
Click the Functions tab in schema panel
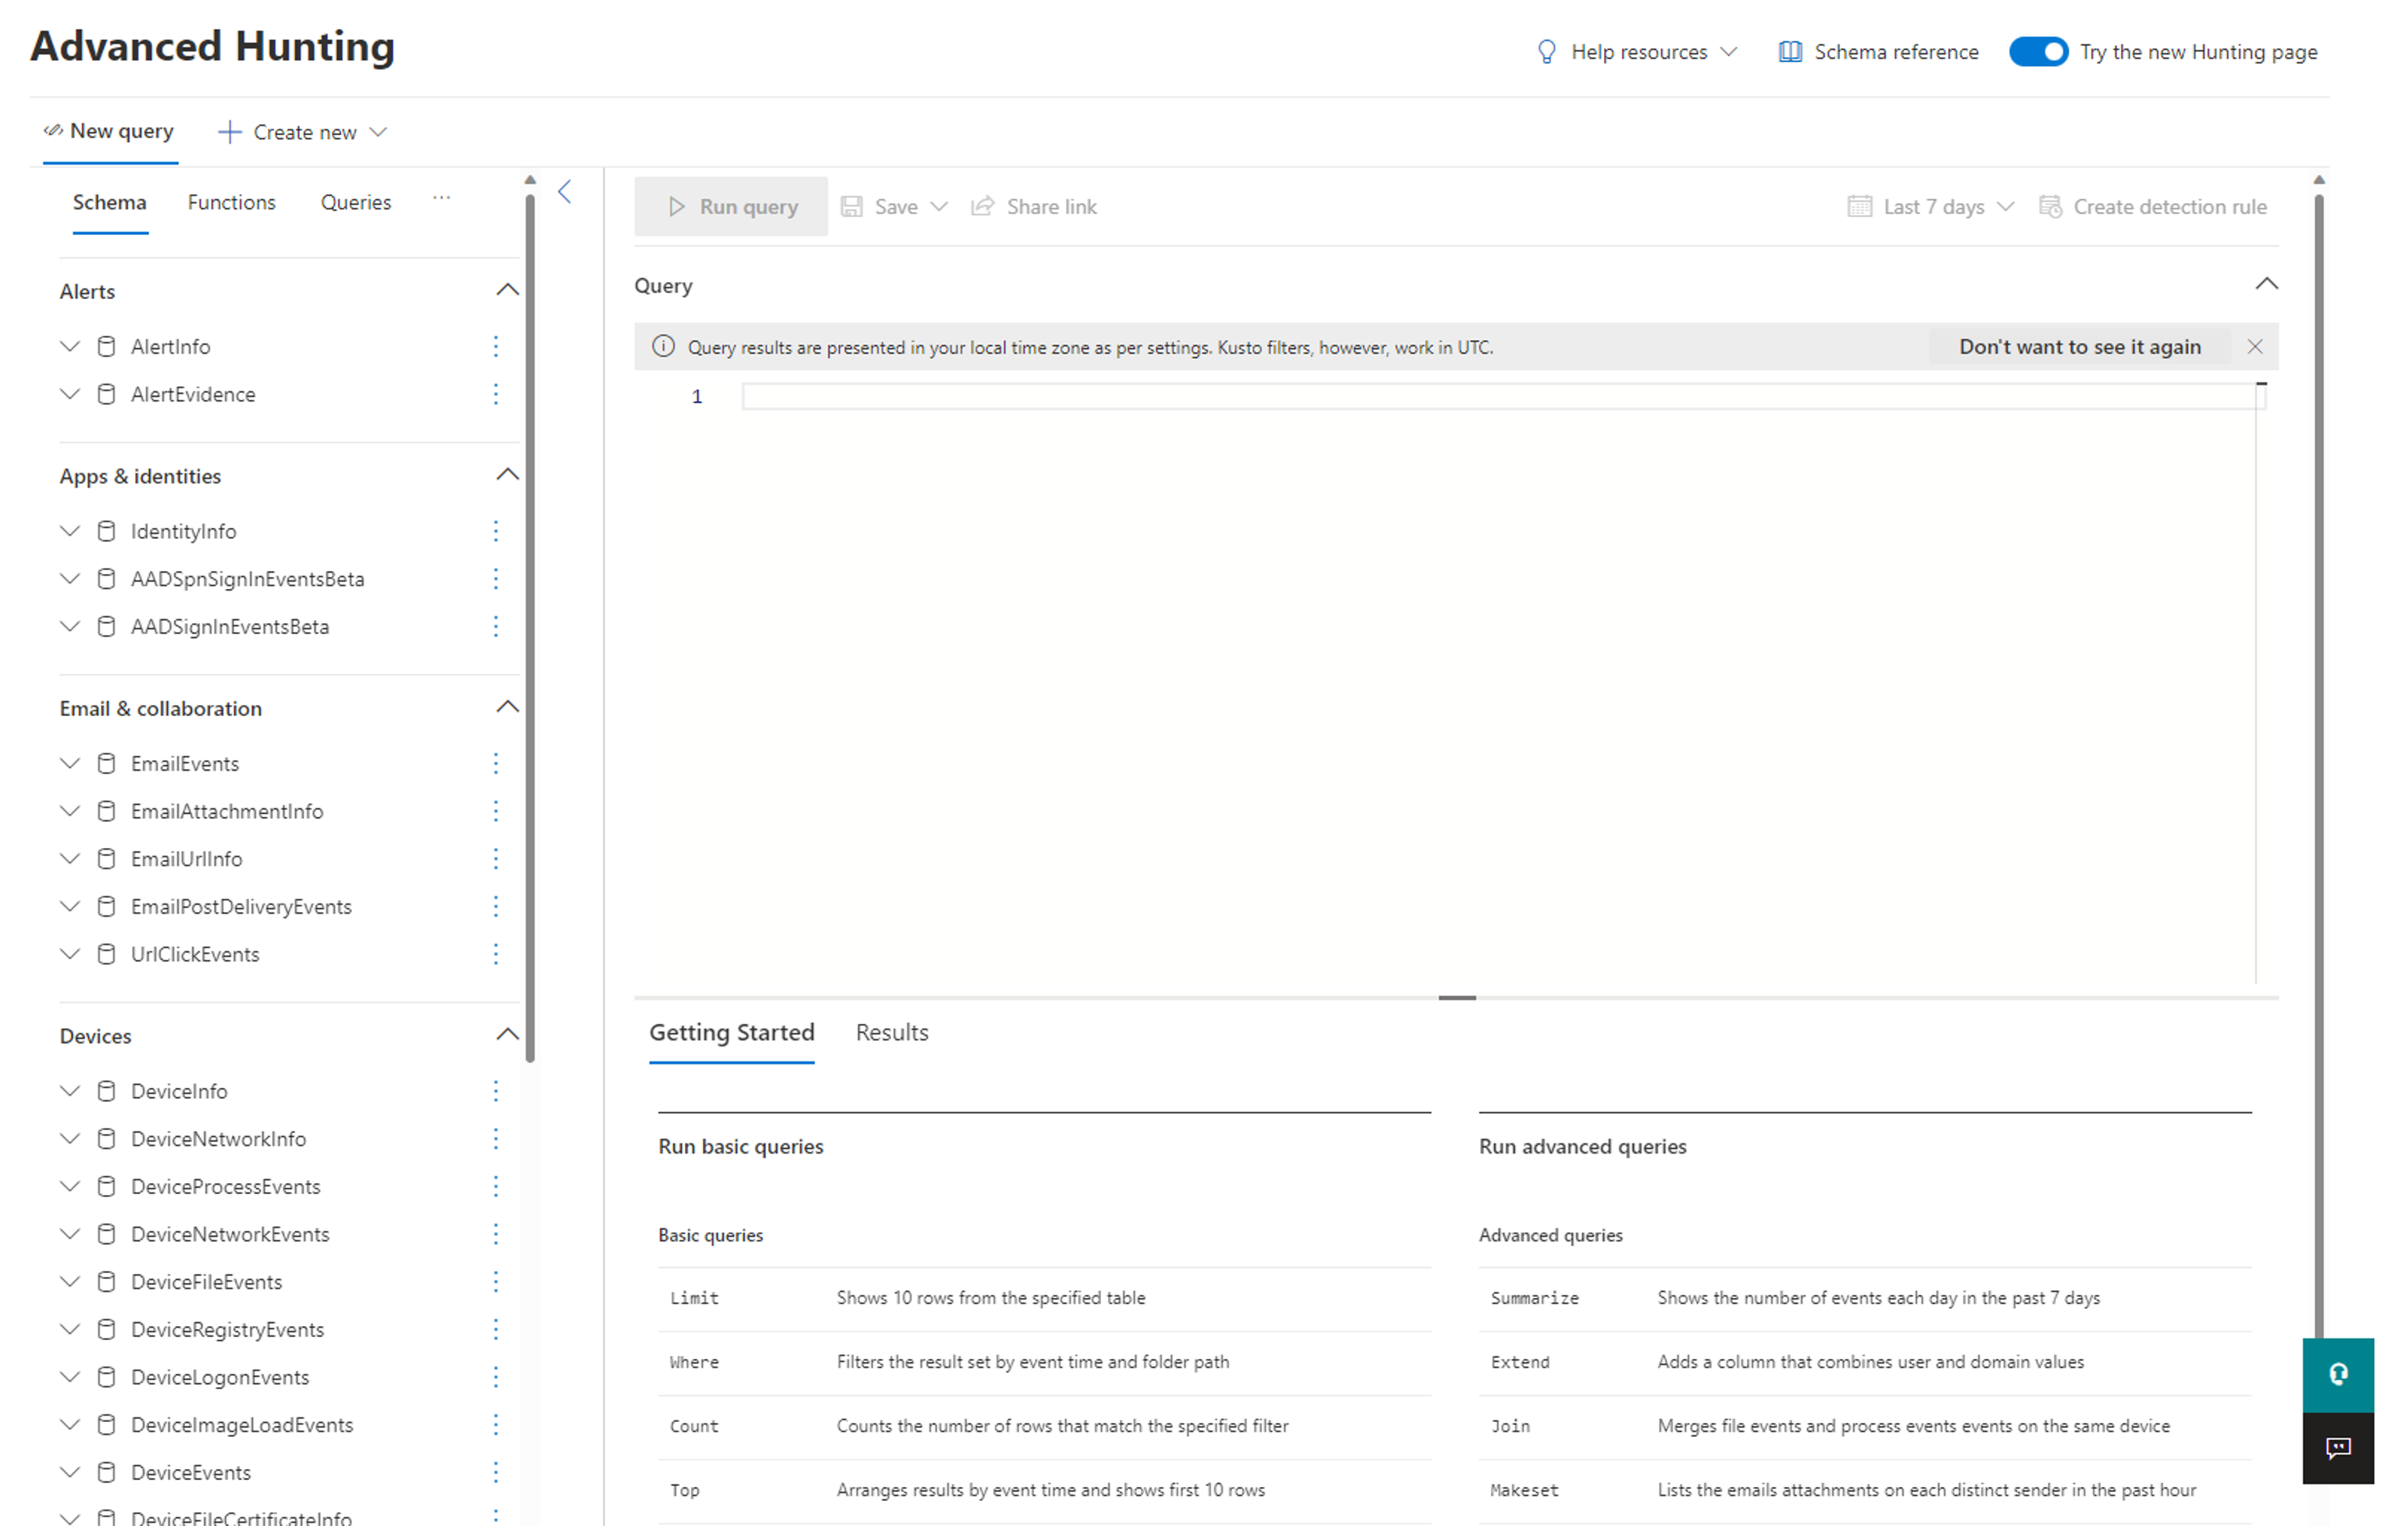click(x=231, y=201)
